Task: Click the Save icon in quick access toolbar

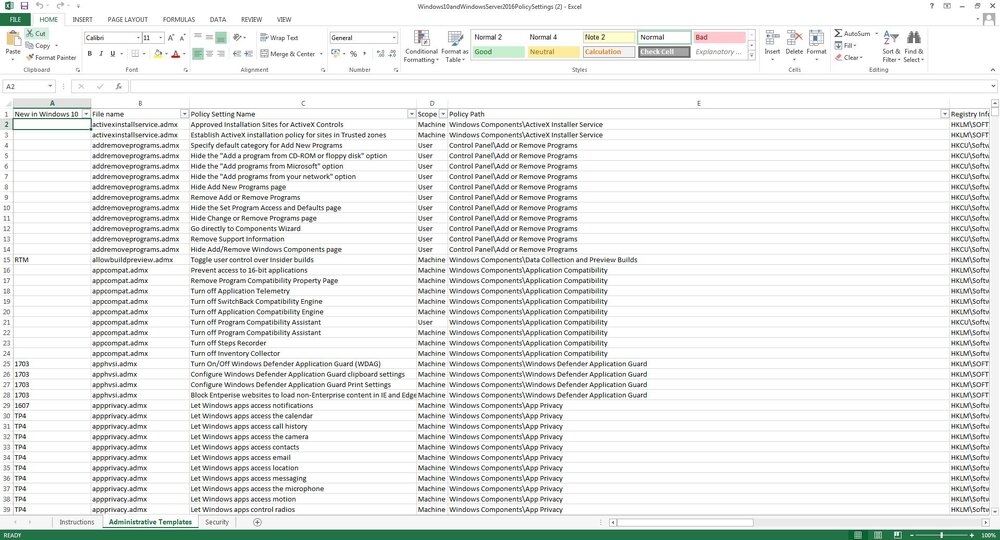Action: pos(24,6)
